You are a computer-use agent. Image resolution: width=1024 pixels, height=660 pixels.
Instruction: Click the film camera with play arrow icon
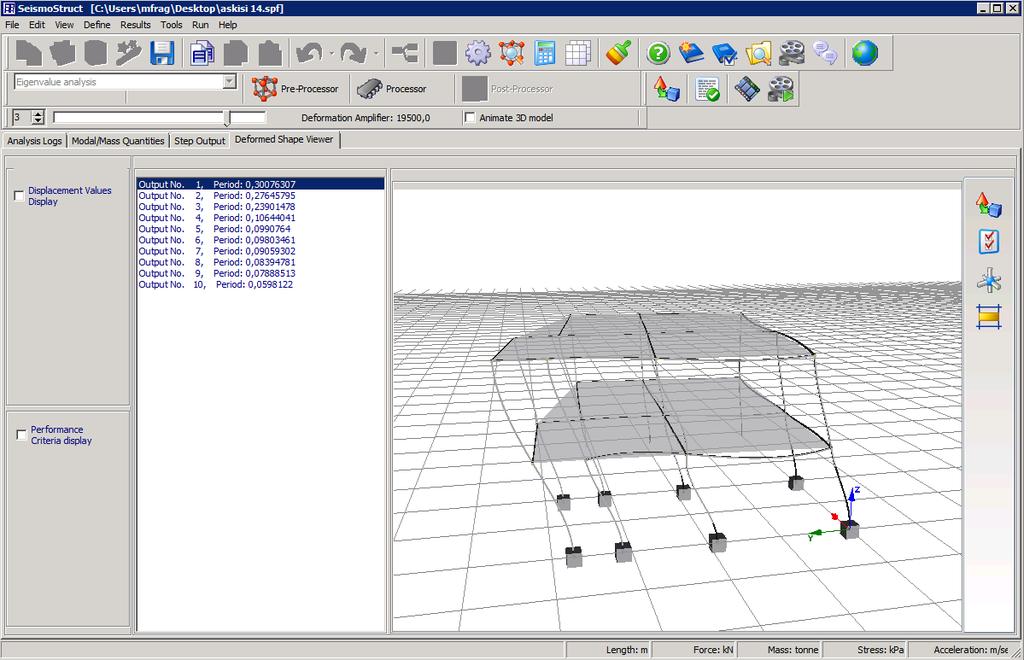780,89
